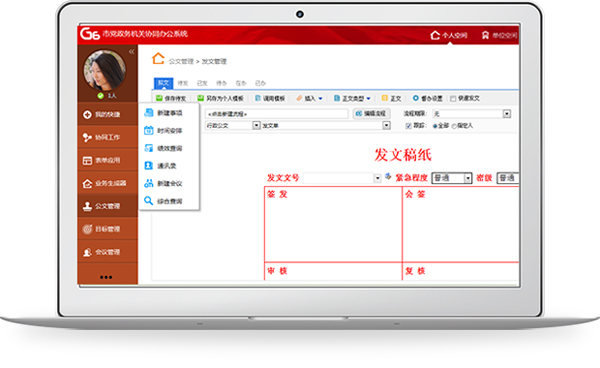The height and width of the screenshot is (368, 600).
Task: Open 个人空间 in the top header
Action: pos(449,36)
